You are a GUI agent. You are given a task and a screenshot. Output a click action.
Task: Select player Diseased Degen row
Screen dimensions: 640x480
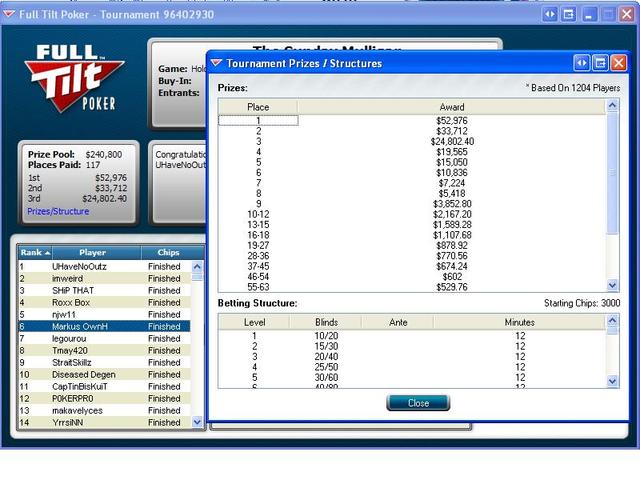104,374
